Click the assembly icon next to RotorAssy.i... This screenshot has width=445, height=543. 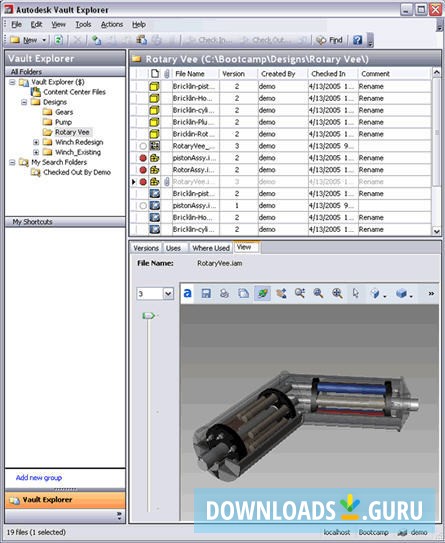[x=154, y=170]
